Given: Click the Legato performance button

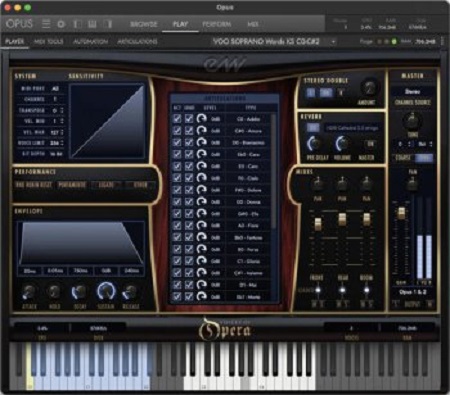Looking at the screenshot, I should click(106, 185).
